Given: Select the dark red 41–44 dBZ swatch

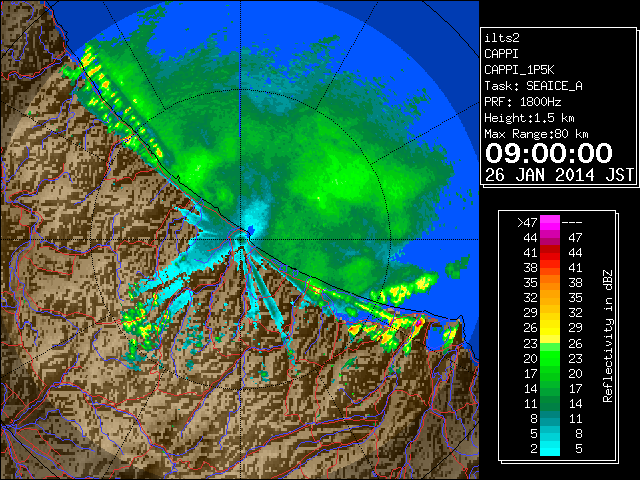Looking at the screenshot, I should click(x=549, y=253).
